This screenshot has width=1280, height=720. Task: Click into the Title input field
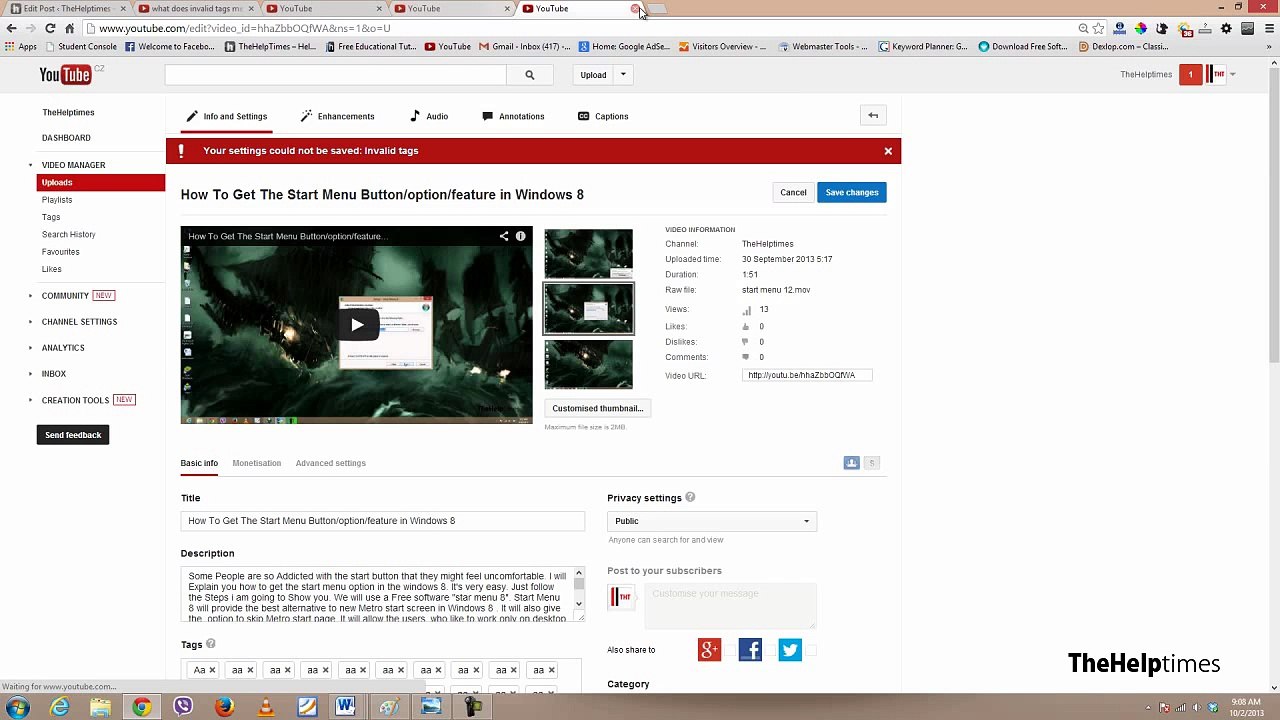382,521
